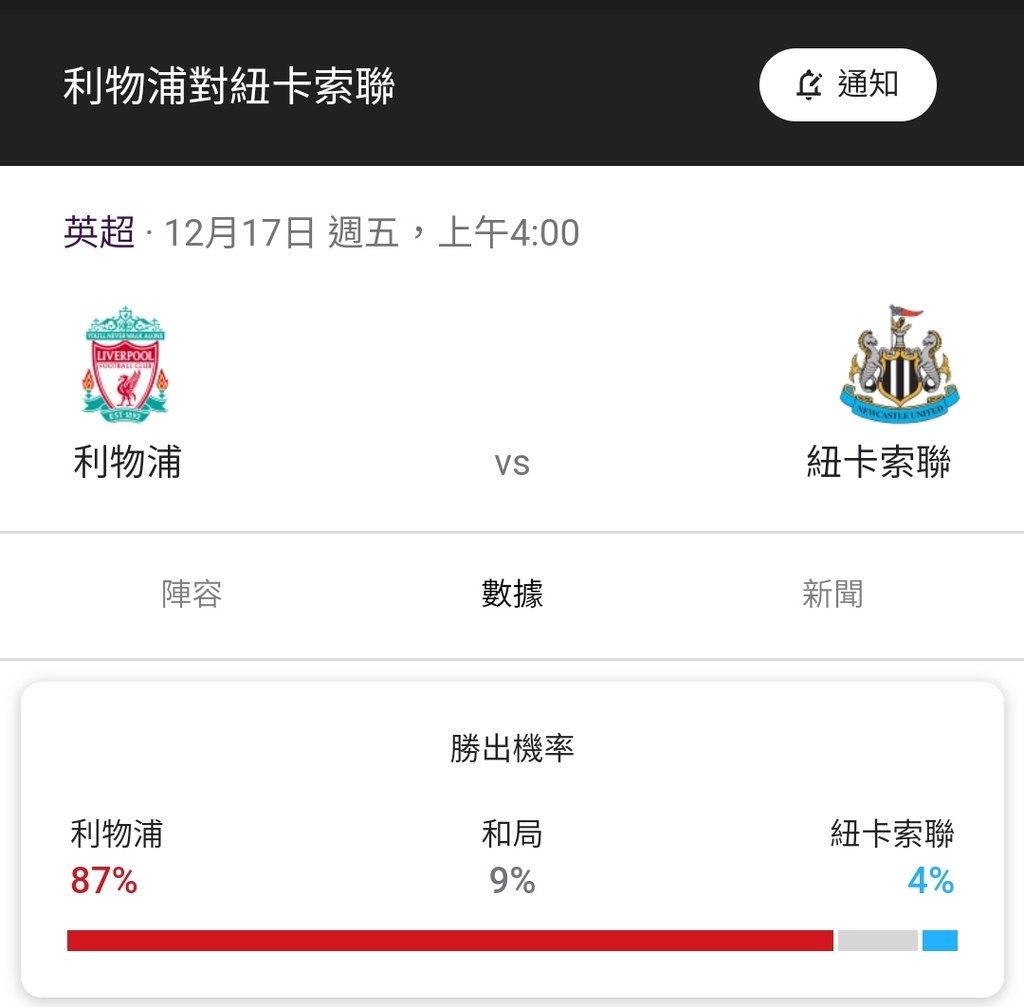
Task: Tap the Newcastle United club crest
Action: [899, 364]
